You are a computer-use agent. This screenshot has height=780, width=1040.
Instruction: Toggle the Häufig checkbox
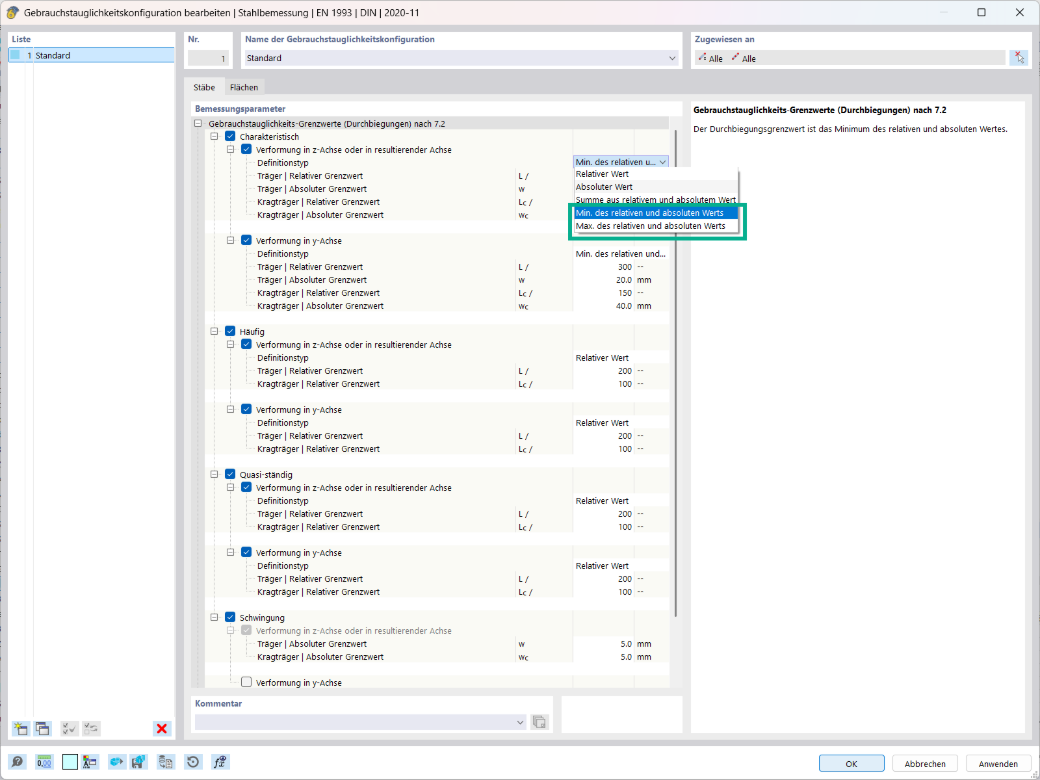(230, 332)
